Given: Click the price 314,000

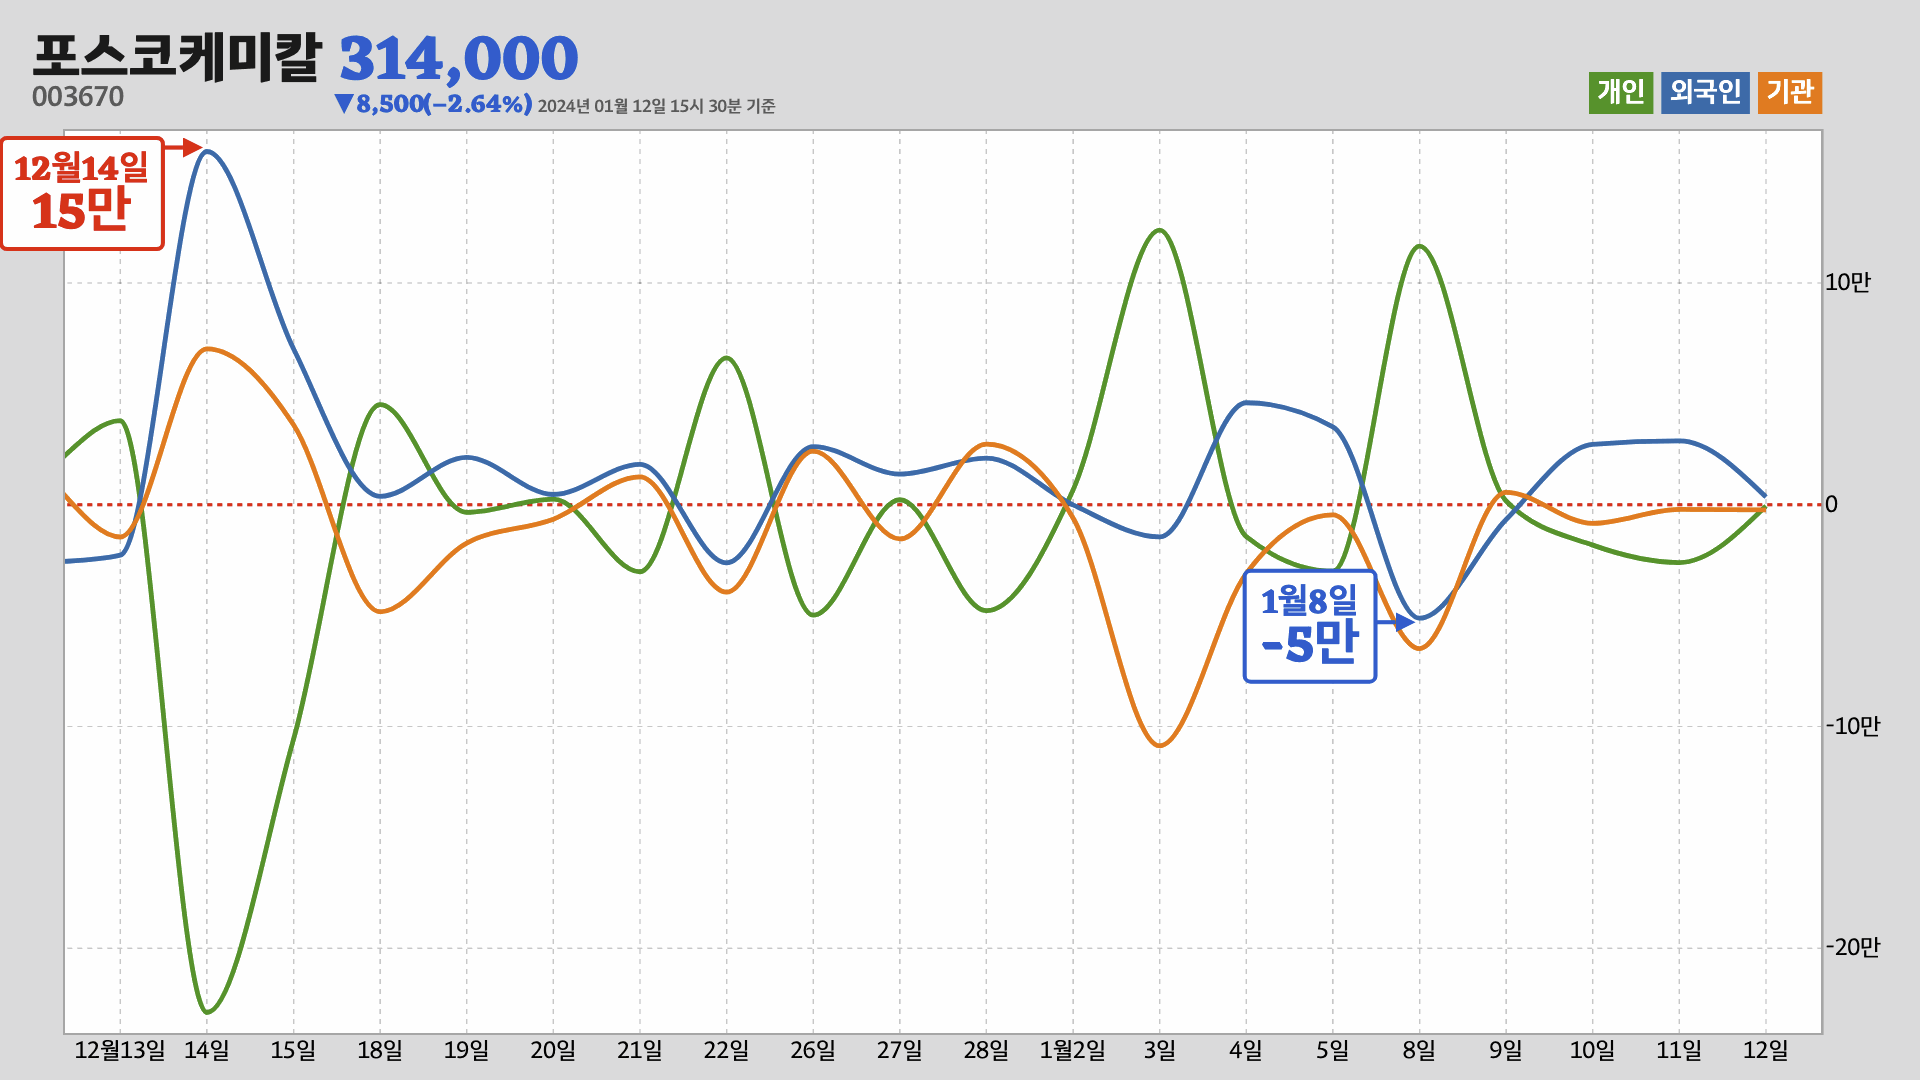Looking at the screenshot, I should tap(459, 59).
